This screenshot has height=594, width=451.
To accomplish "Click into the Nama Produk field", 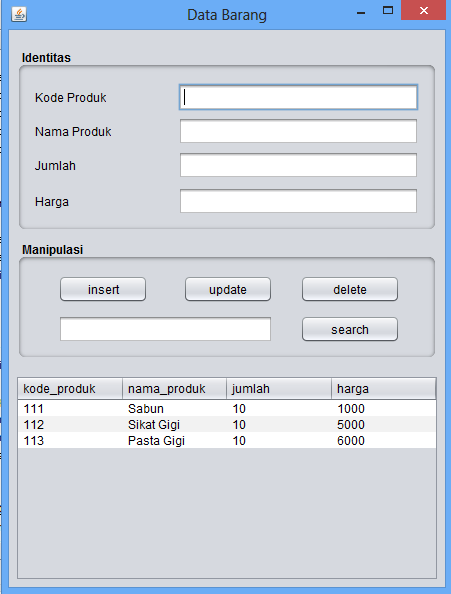I will (x=298, y=131).
